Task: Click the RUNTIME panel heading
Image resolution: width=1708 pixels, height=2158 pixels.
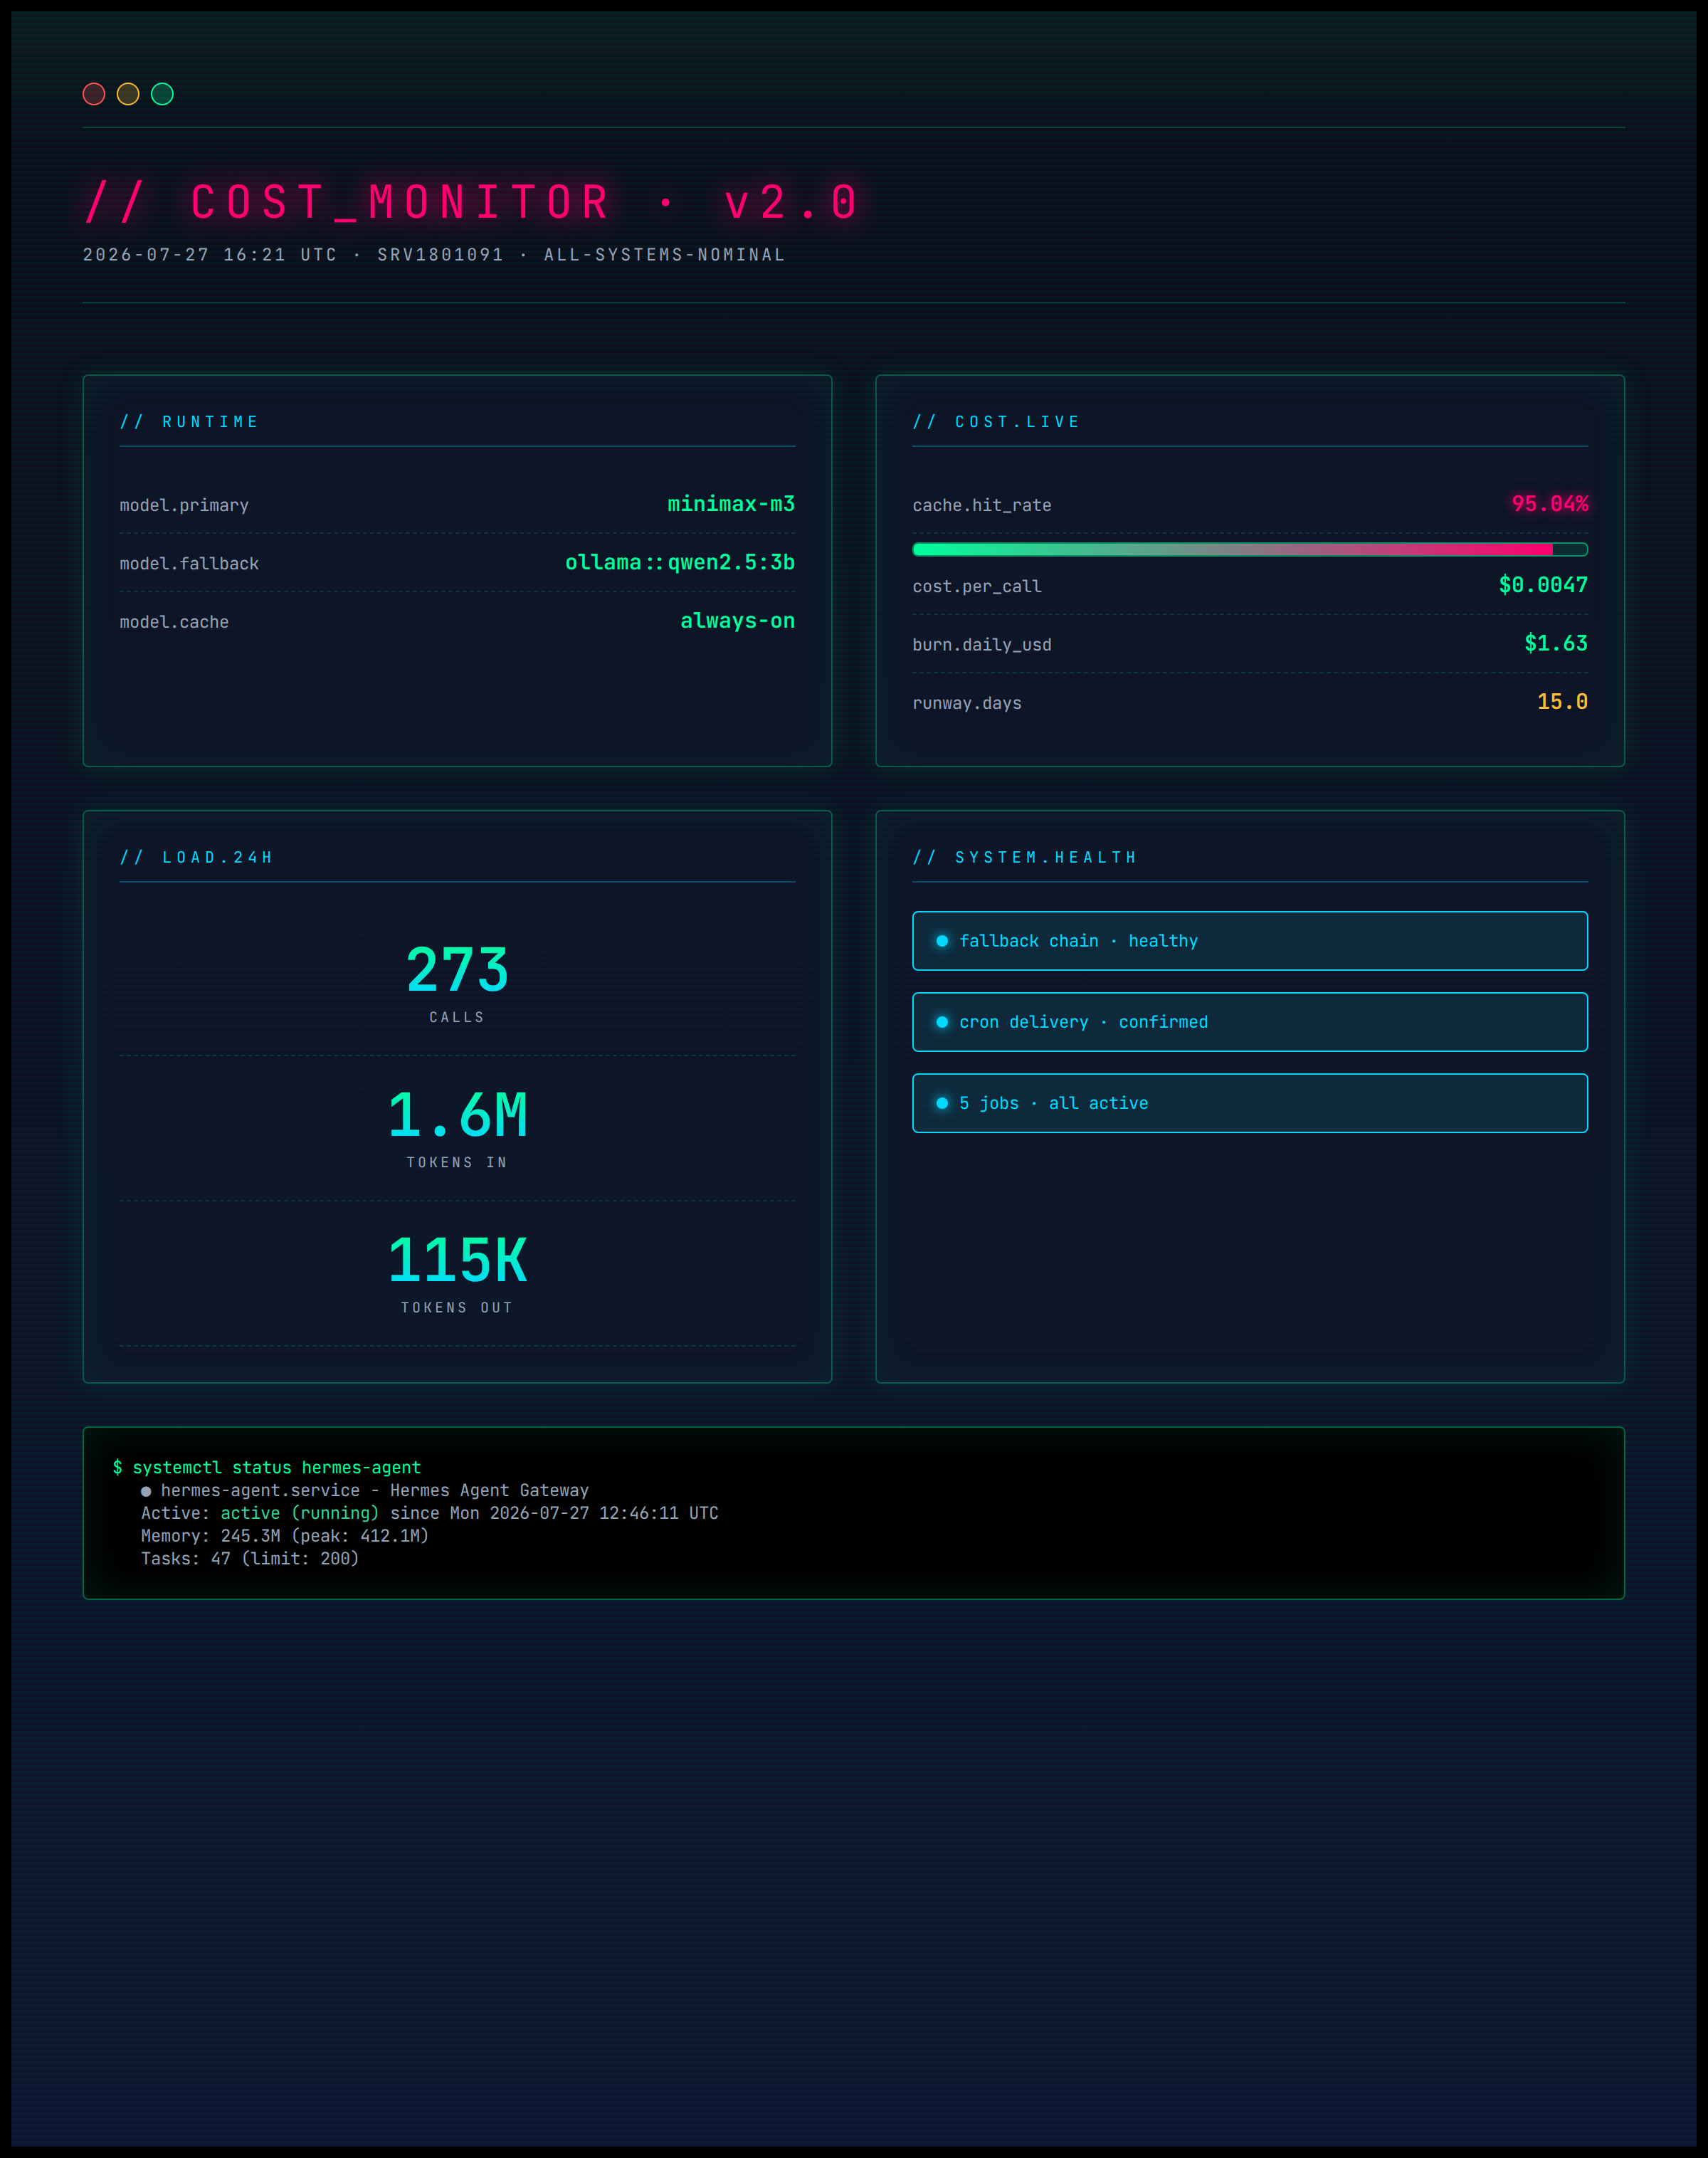Action: pyautogui.click(x=190, y=422)
